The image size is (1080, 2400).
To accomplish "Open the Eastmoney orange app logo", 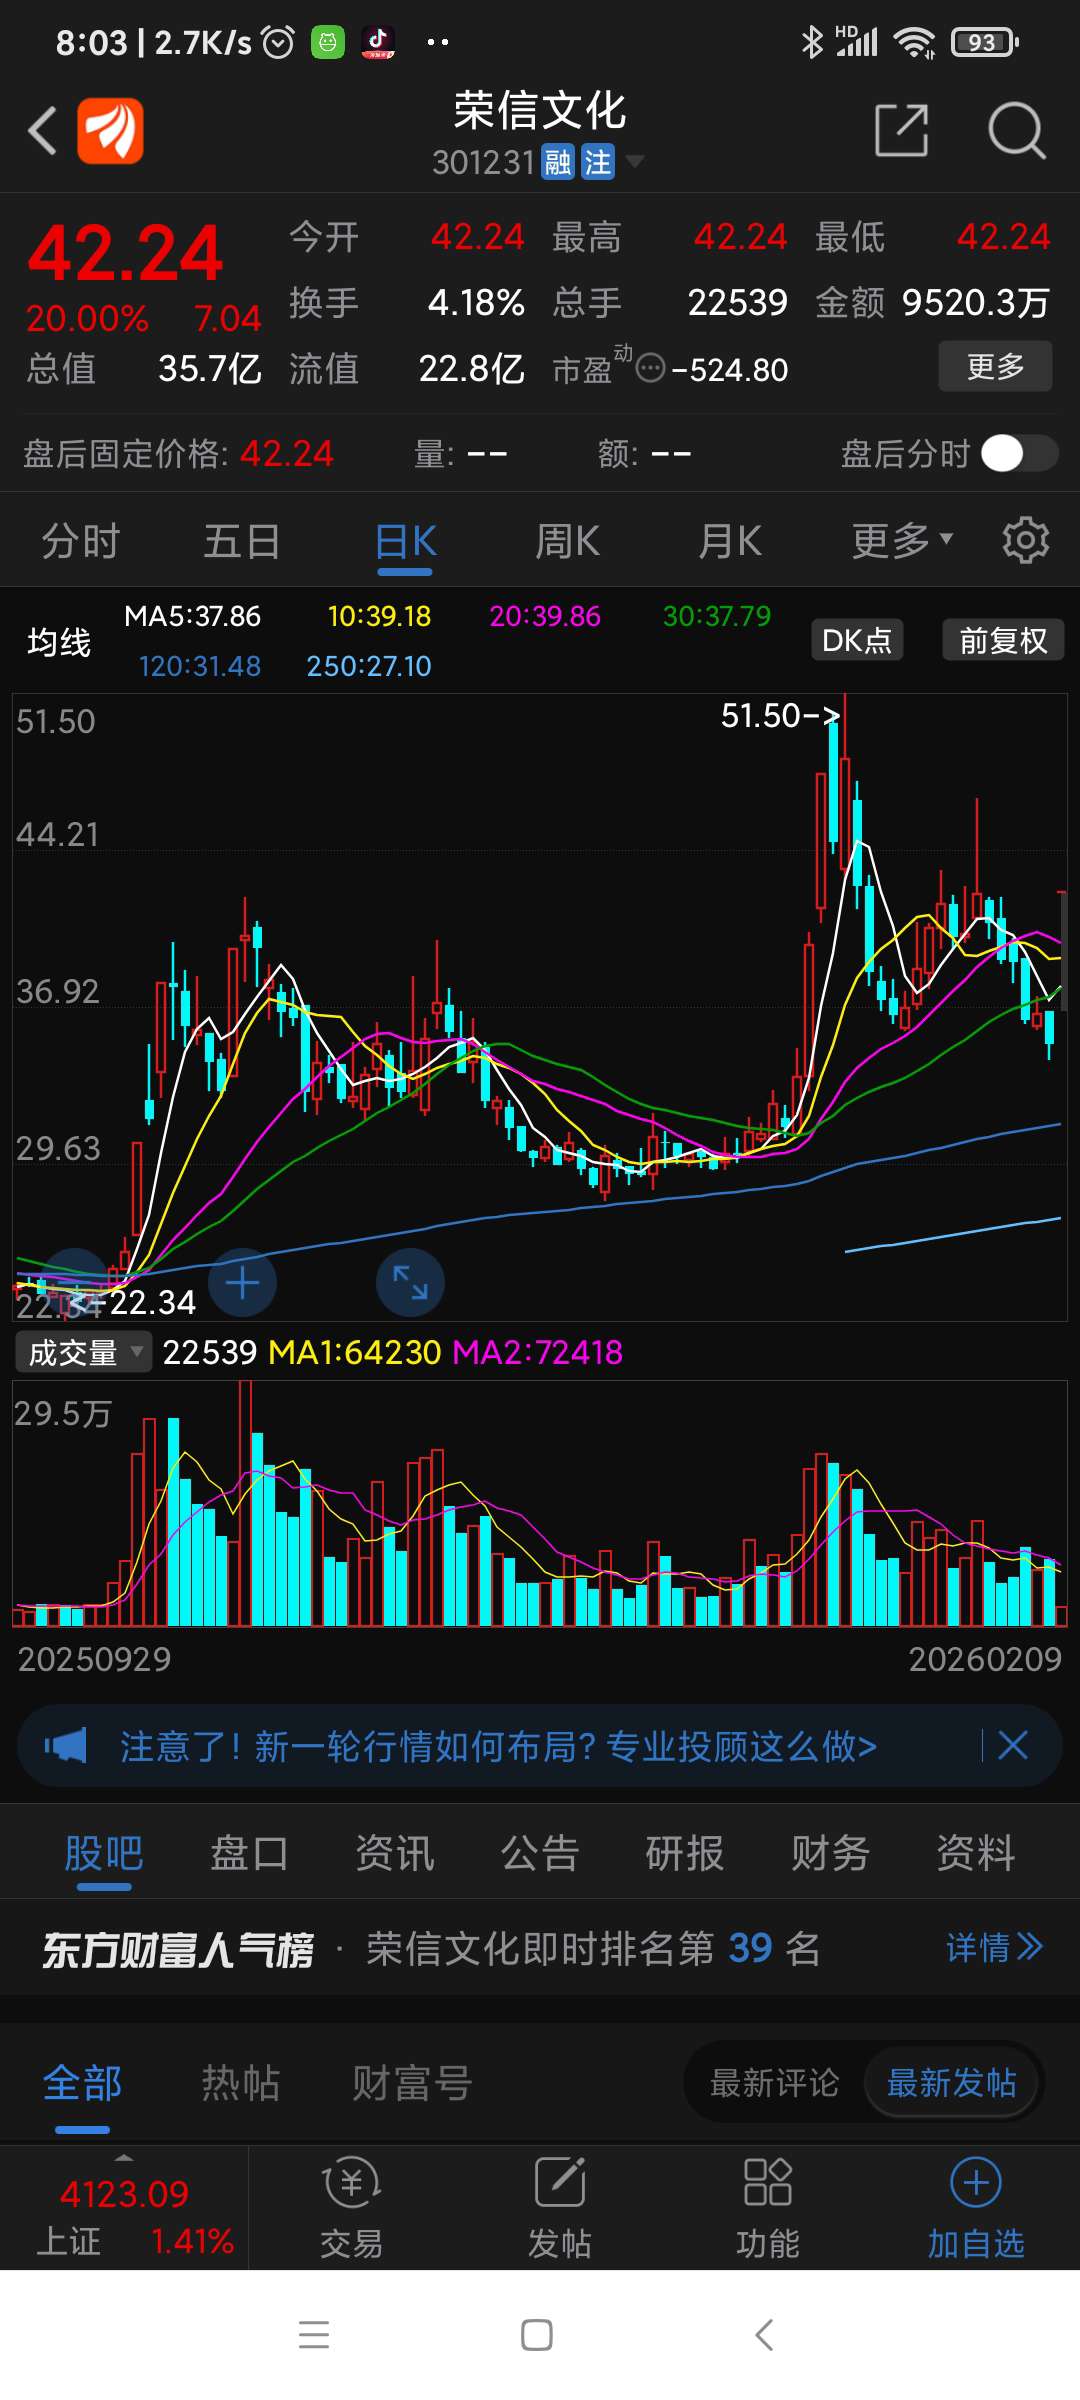I will click(110, 130).
